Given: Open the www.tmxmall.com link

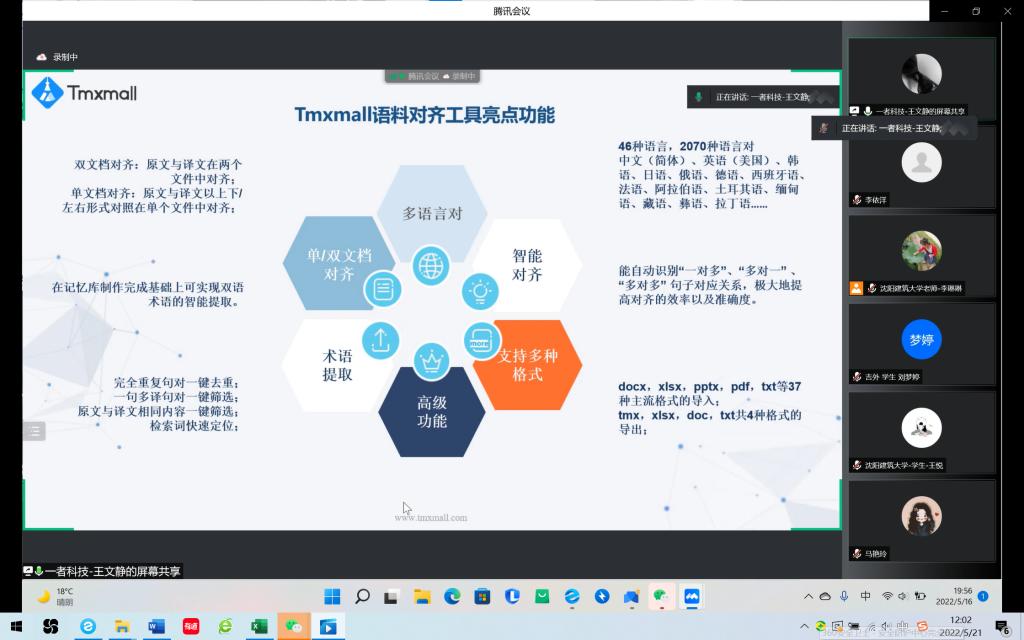Looking at the screenshot, I should (431, 518).
